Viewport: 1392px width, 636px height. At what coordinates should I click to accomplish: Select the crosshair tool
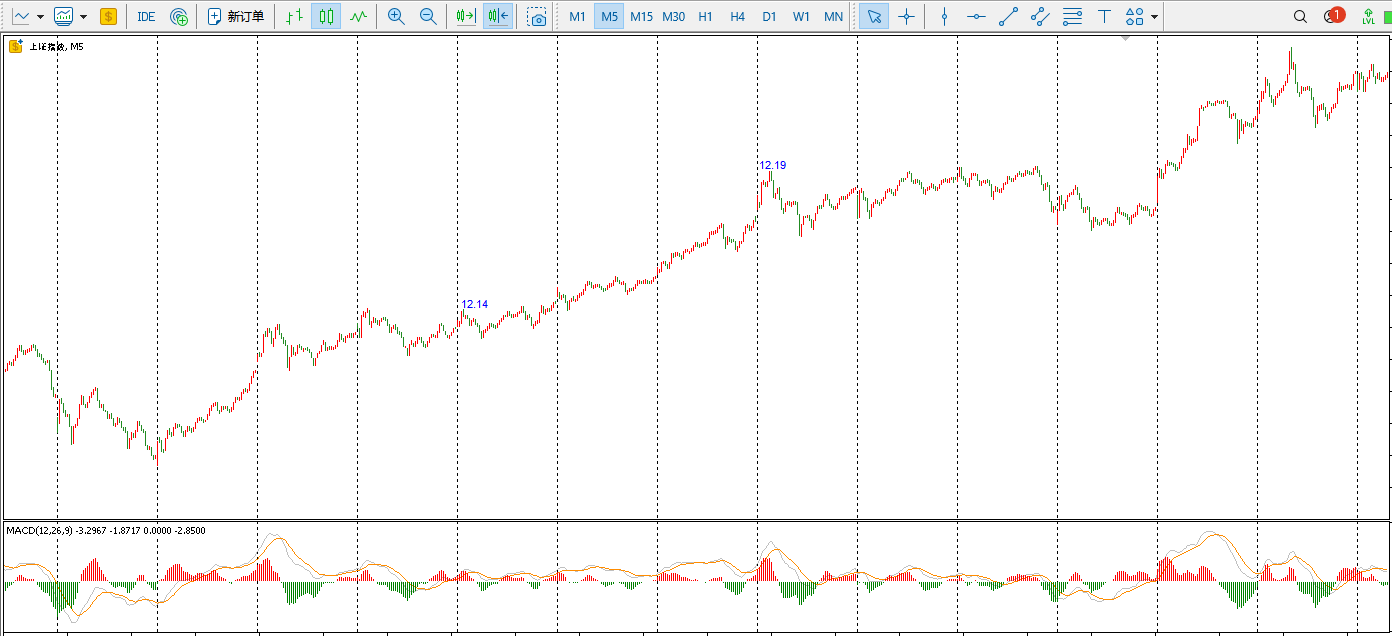click(906, 16)
